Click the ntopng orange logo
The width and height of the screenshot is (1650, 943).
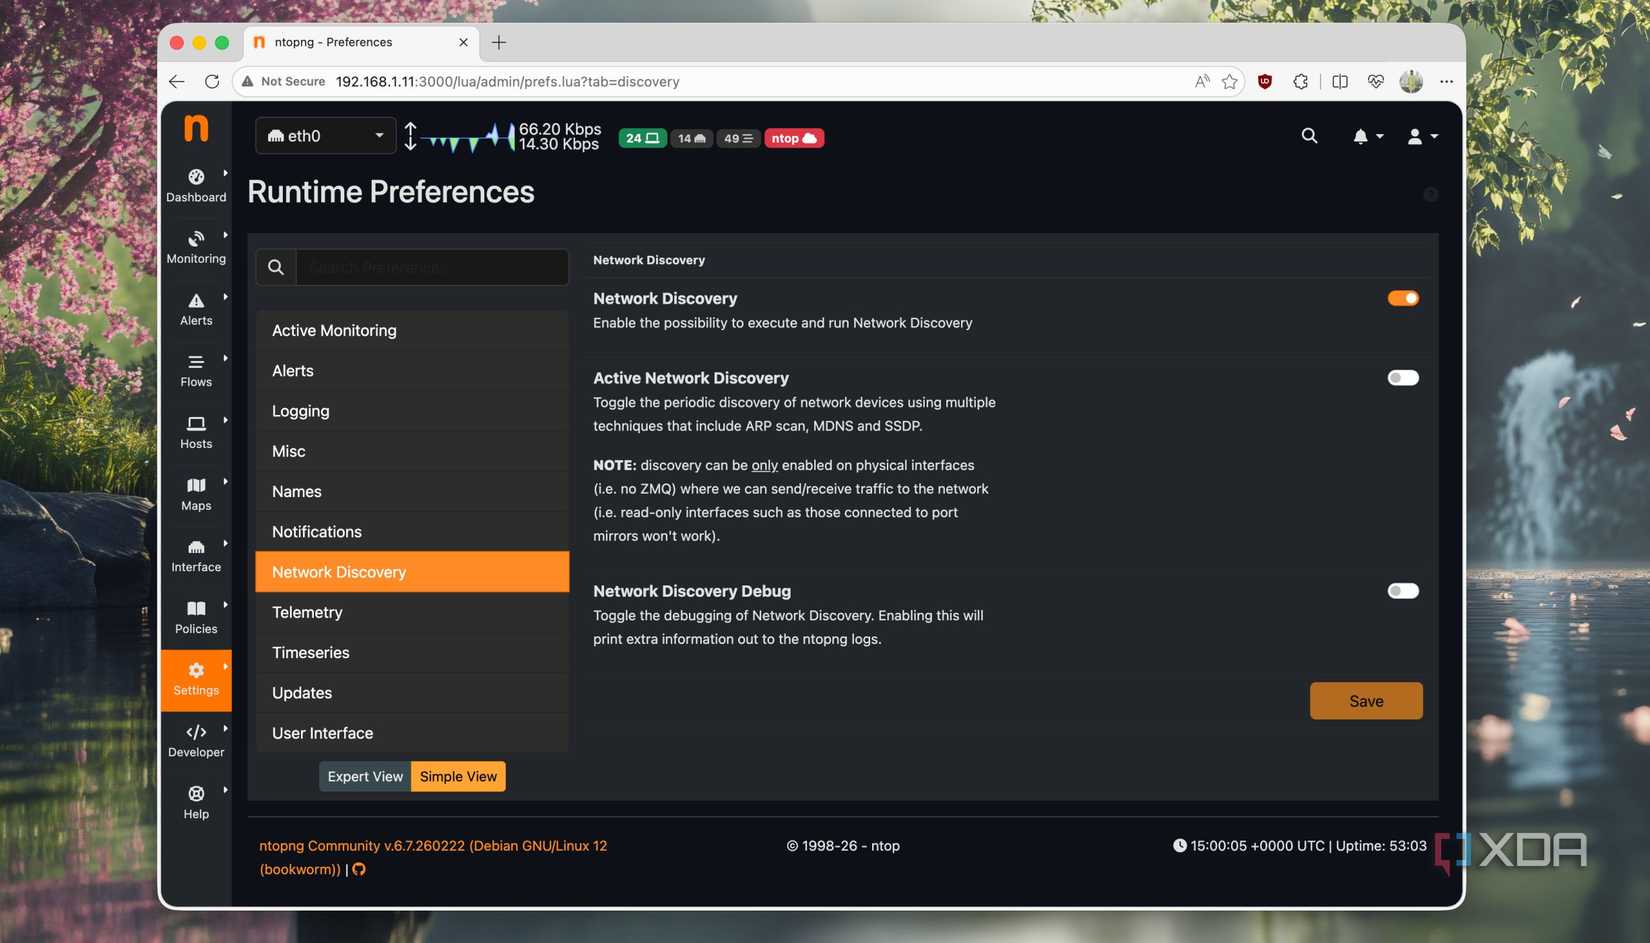196,128
